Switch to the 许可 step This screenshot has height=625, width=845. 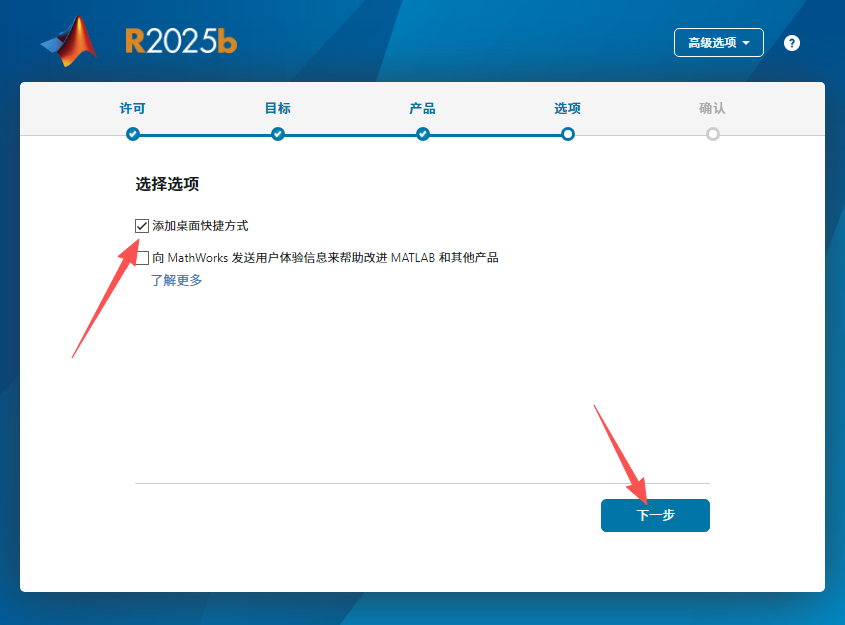[132, 108]
